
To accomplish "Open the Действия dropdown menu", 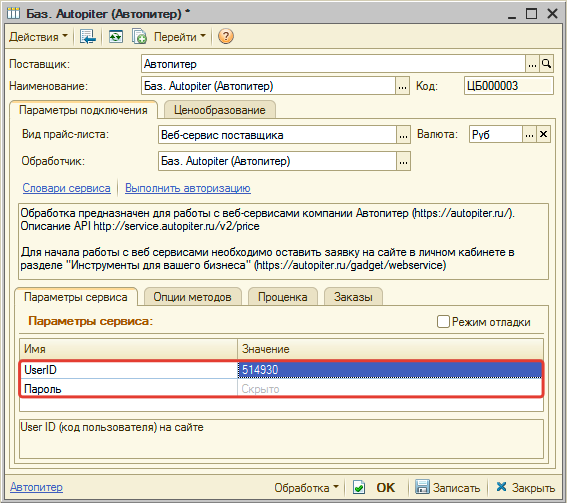I will (38, 37).
